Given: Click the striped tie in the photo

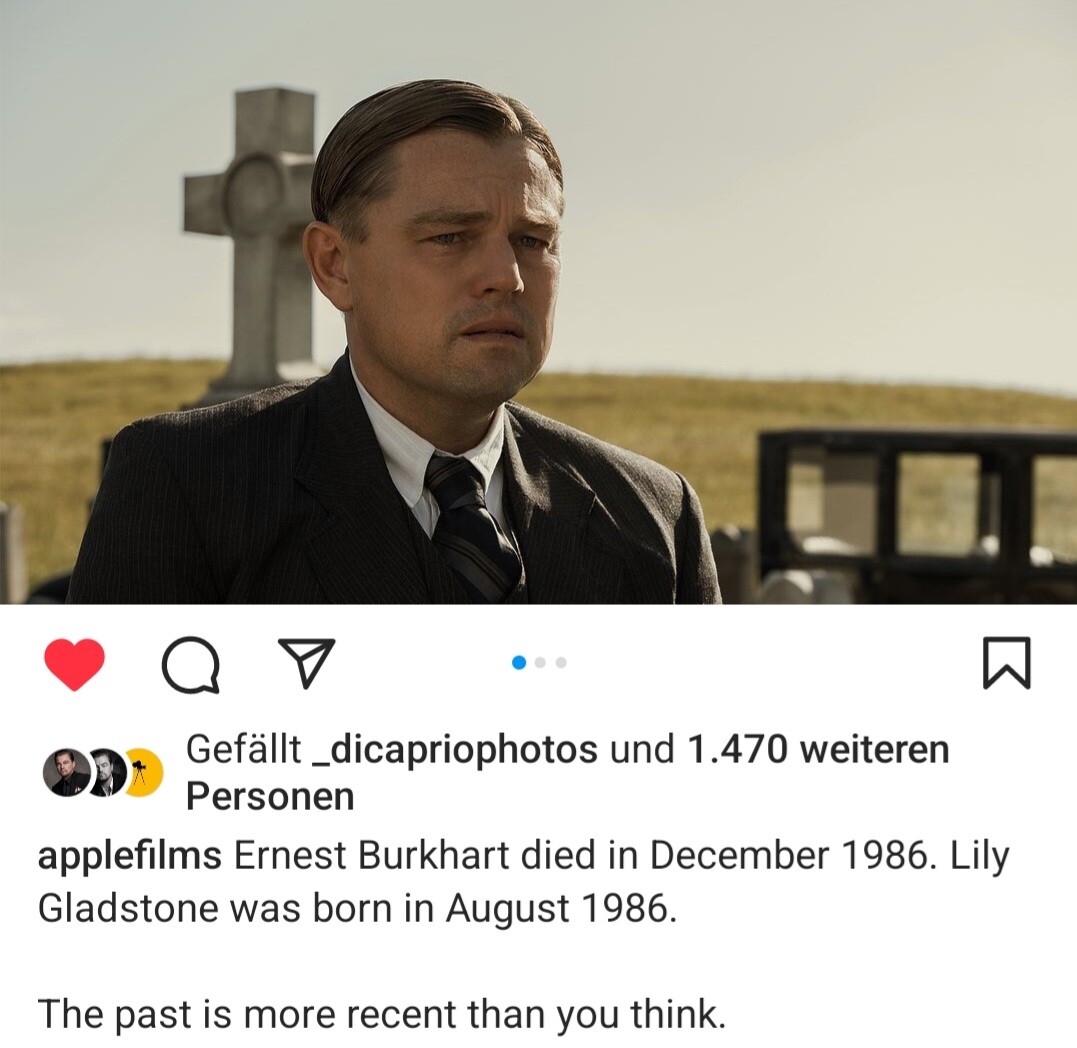Looking at the screenshot, I should (471, 525).
